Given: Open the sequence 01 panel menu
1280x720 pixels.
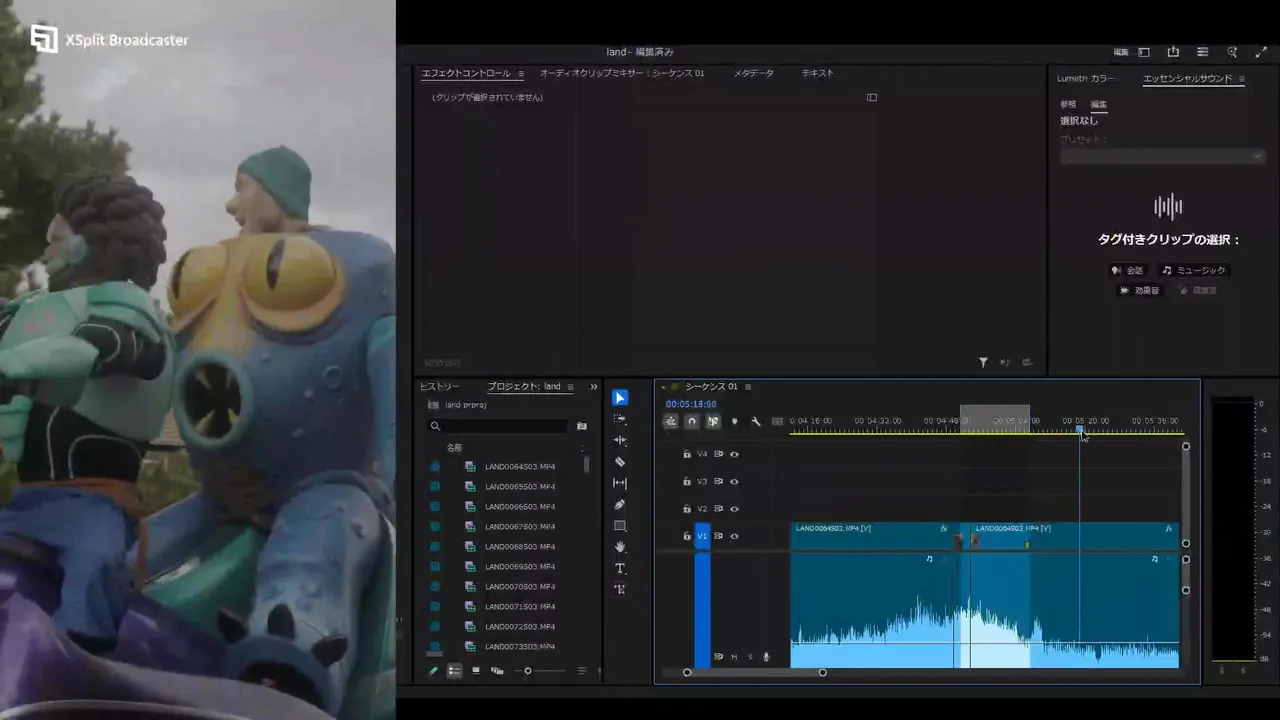Looking at the screenshot, I should 748,387.
